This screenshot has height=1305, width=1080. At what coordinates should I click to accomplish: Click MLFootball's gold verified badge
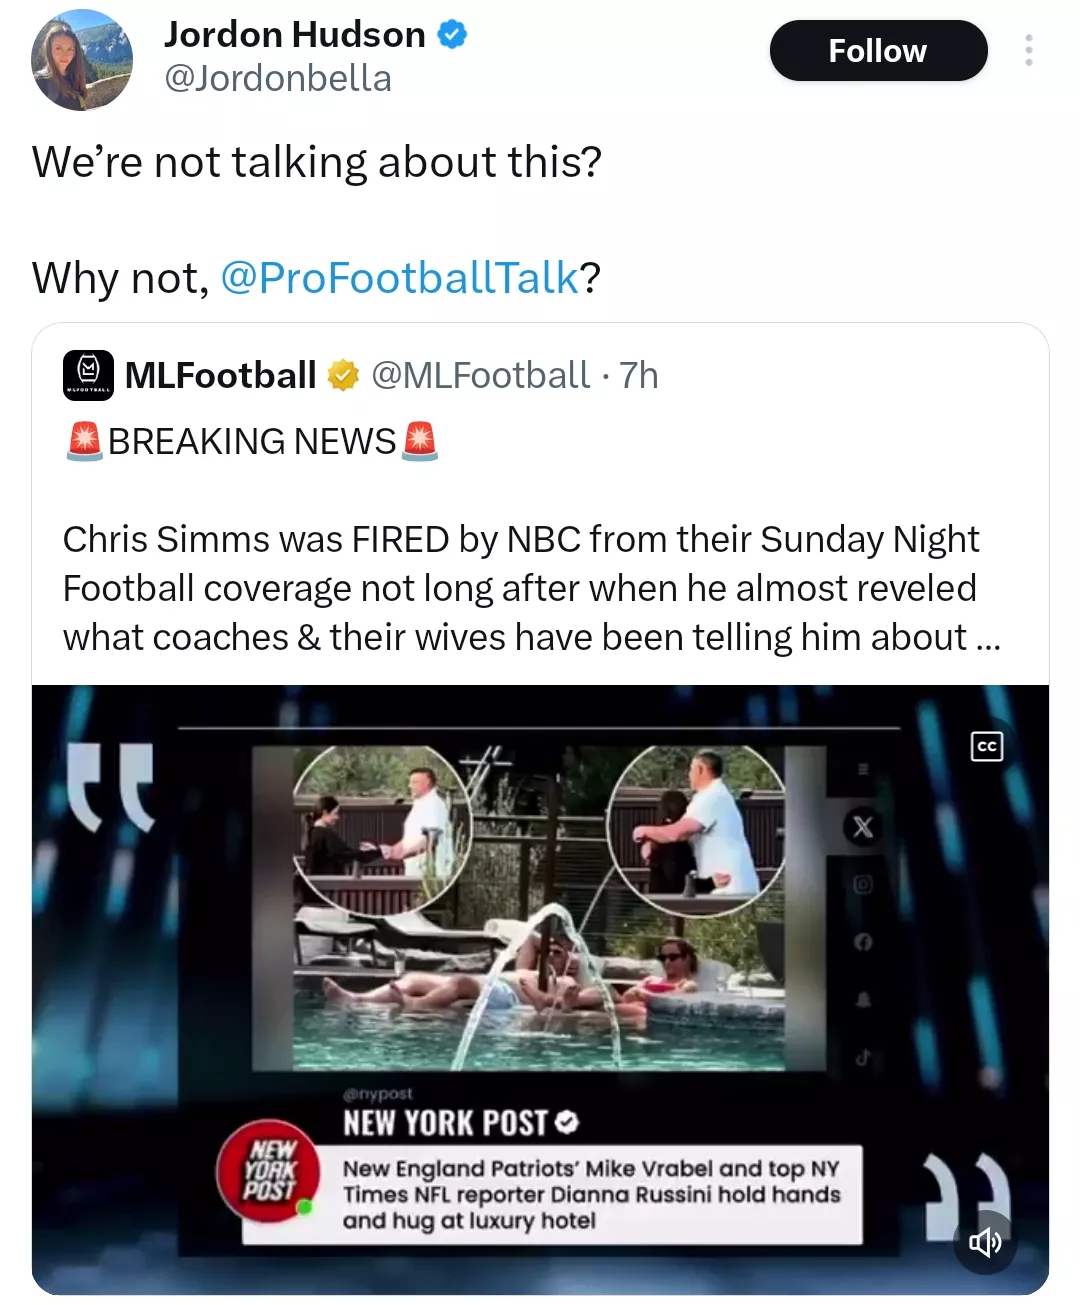344,376
